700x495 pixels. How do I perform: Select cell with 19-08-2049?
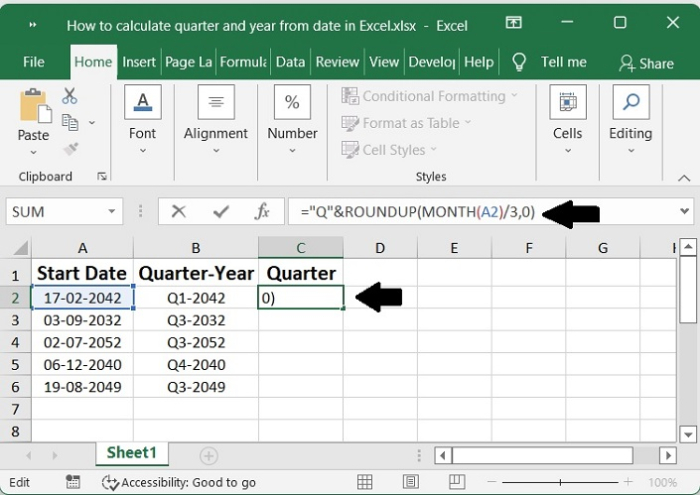[x=83, y=387]
